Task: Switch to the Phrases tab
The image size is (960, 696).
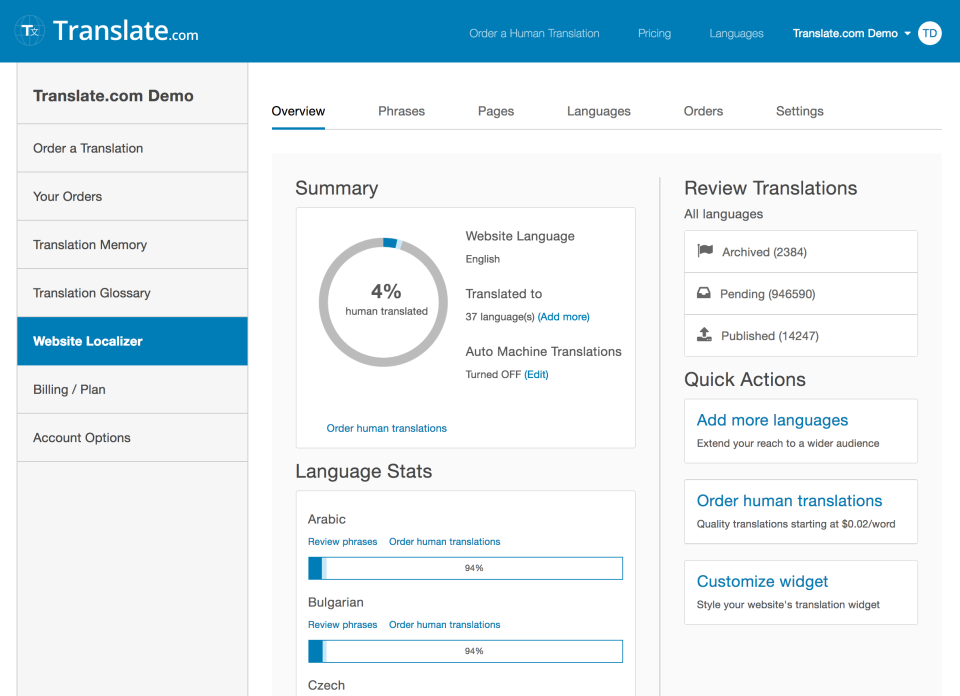Action: pos(401,111)
